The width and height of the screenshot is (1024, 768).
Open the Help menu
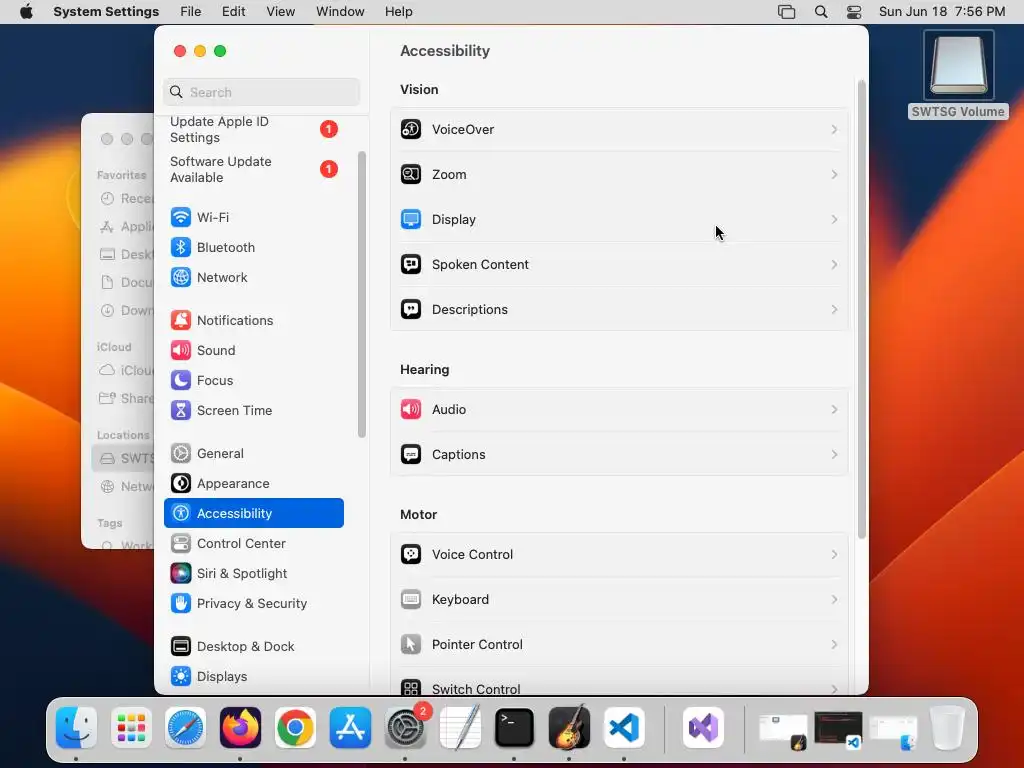(398, 12)
